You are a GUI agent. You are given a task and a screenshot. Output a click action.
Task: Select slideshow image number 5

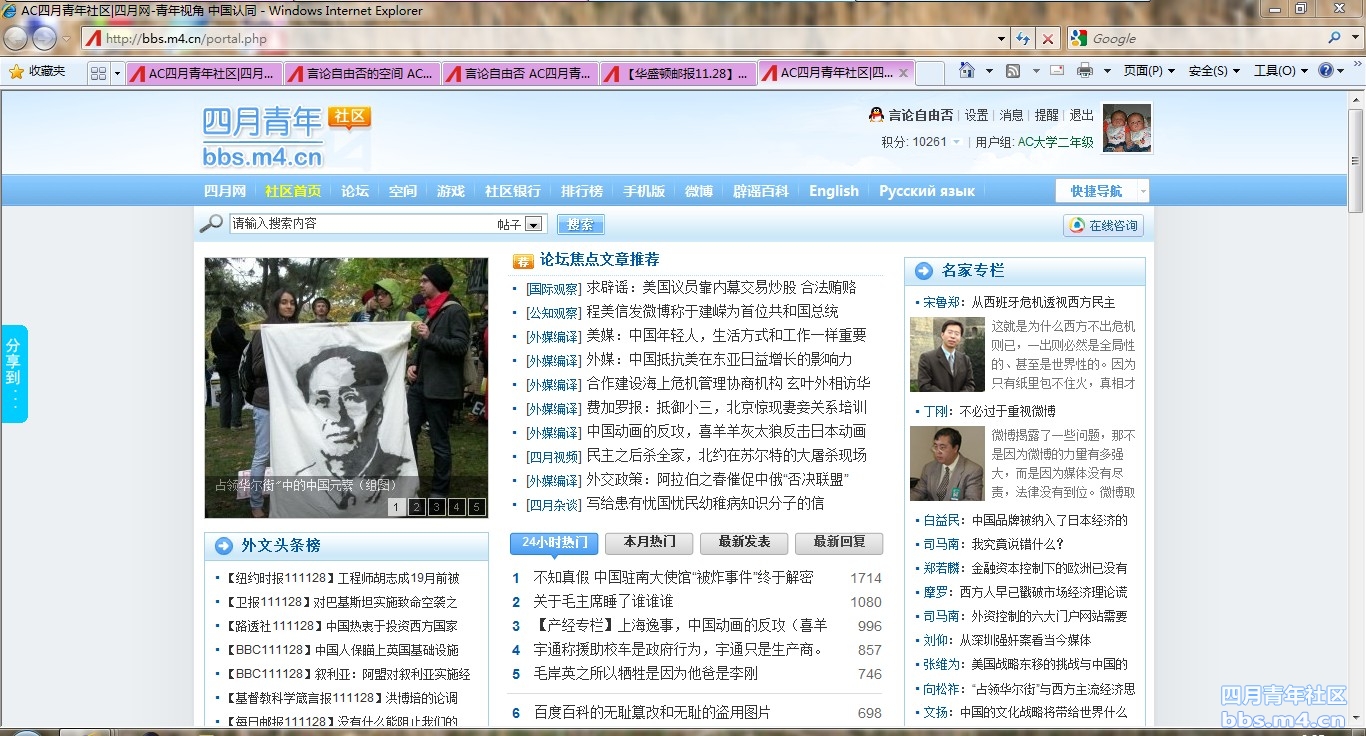(476, 507)
